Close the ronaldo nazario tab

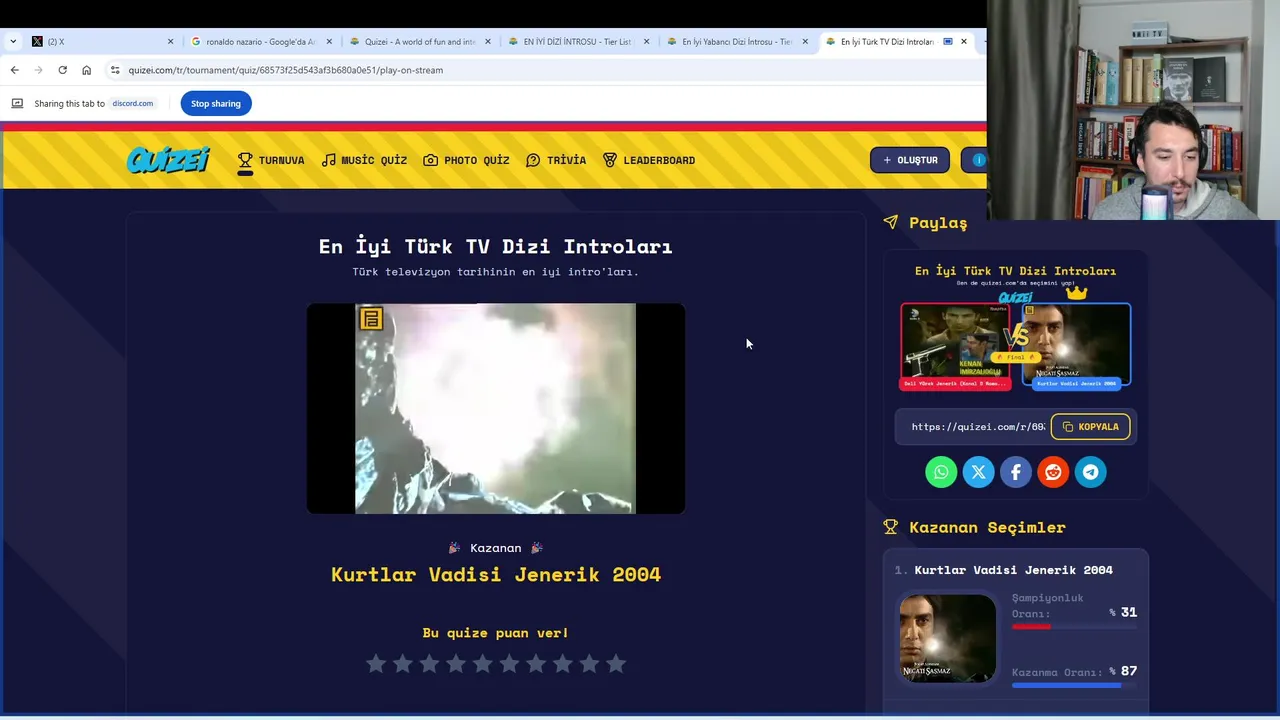point(329,42)
